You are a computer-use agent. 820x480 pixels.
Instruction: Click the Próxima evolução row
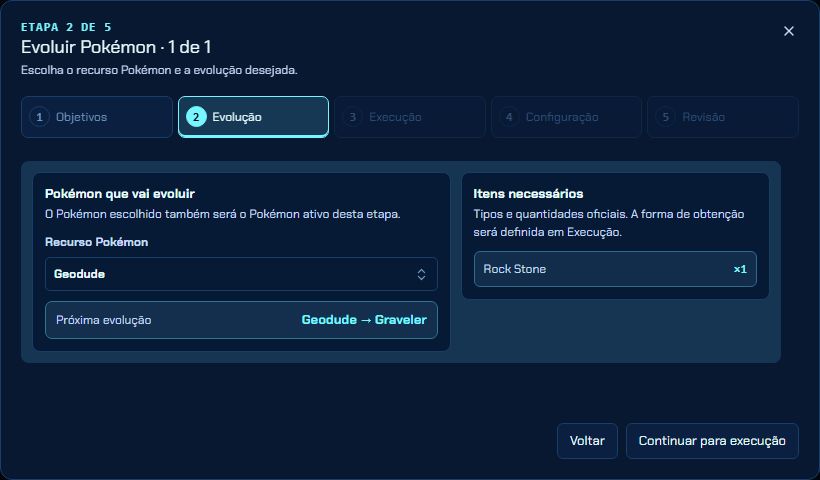[x=241, y=320]
